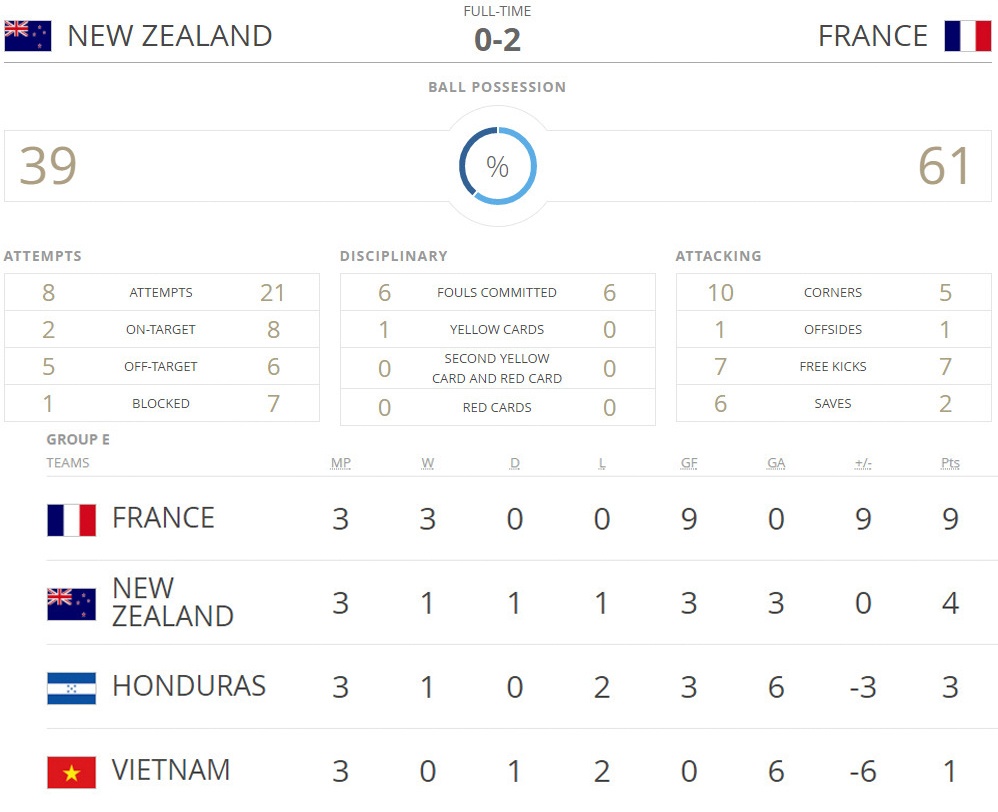Open the FRANCE team page

point(164,518)
